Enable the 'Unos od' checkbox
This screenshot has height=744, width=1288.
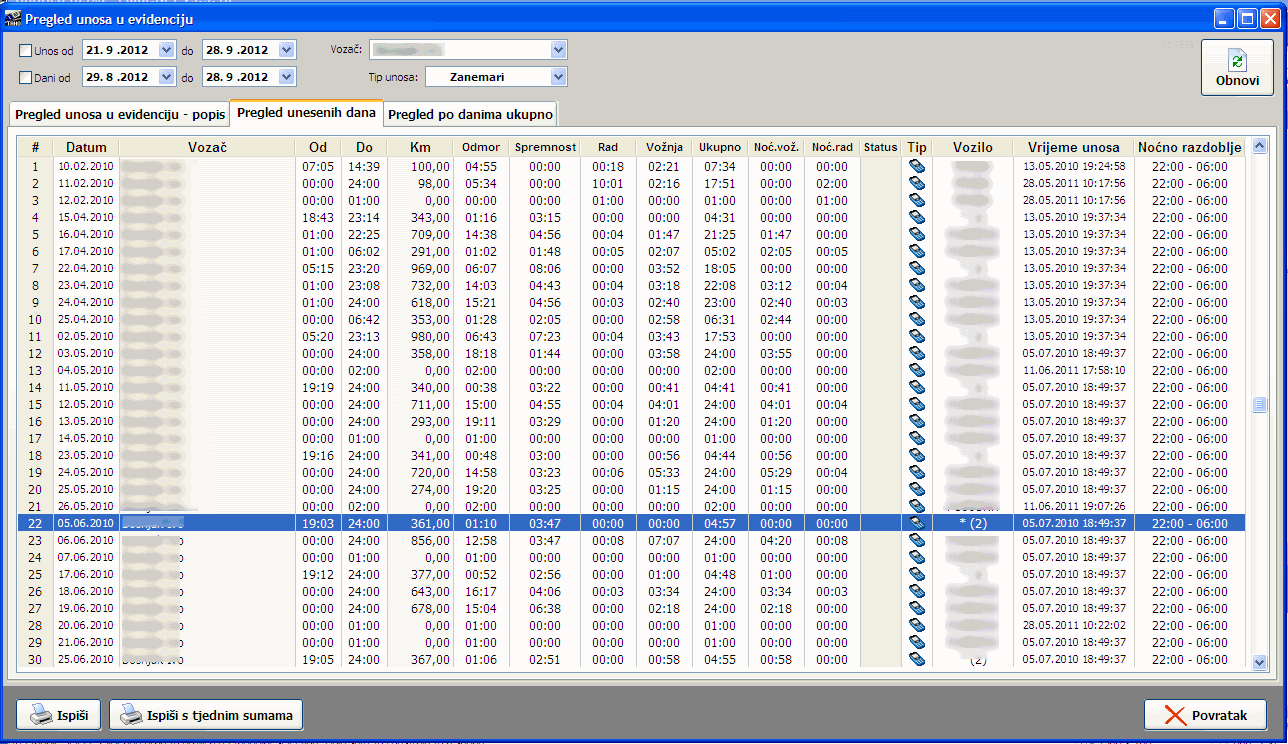pyautogui.click(x=26, y=50)
